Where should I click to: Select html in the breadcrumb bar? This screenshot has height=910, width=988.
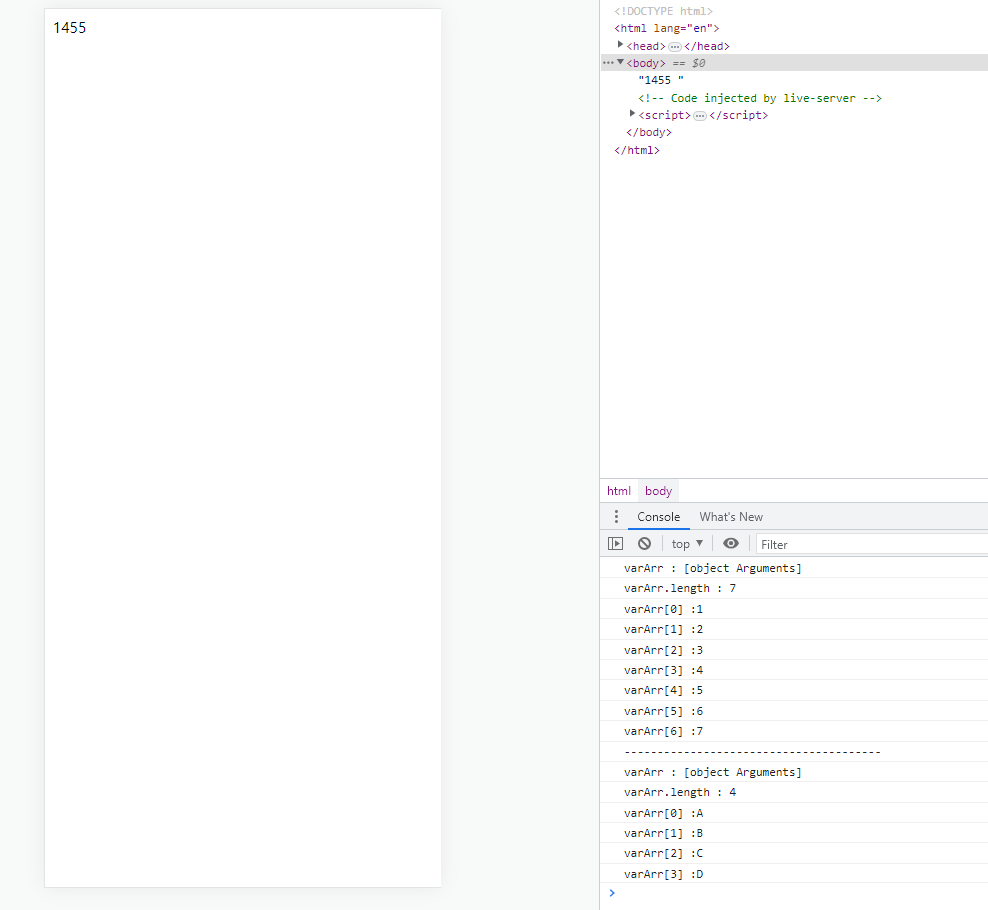[619, 491]
